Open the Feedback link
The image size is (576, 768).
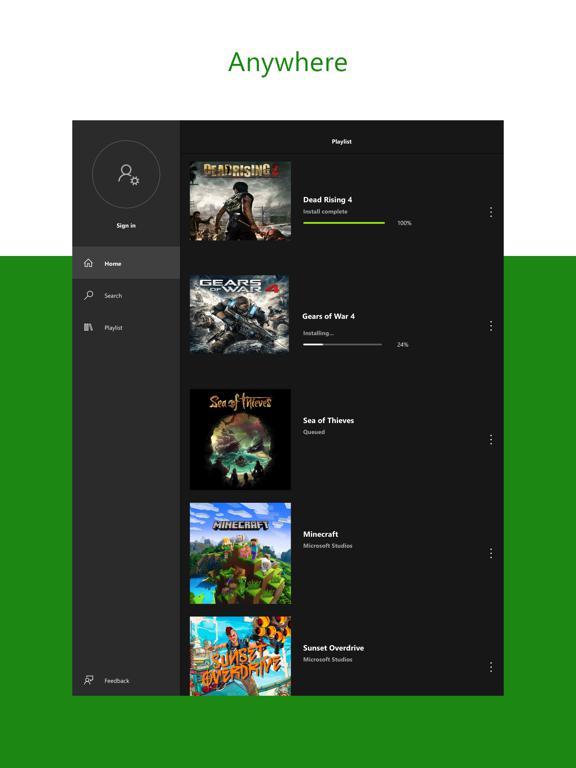117,680
